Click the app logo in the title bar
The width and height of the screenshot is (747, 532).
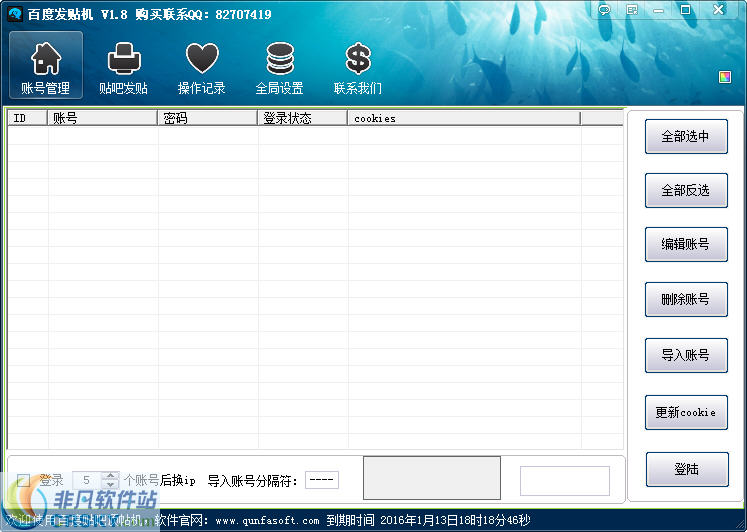(15, 13)
